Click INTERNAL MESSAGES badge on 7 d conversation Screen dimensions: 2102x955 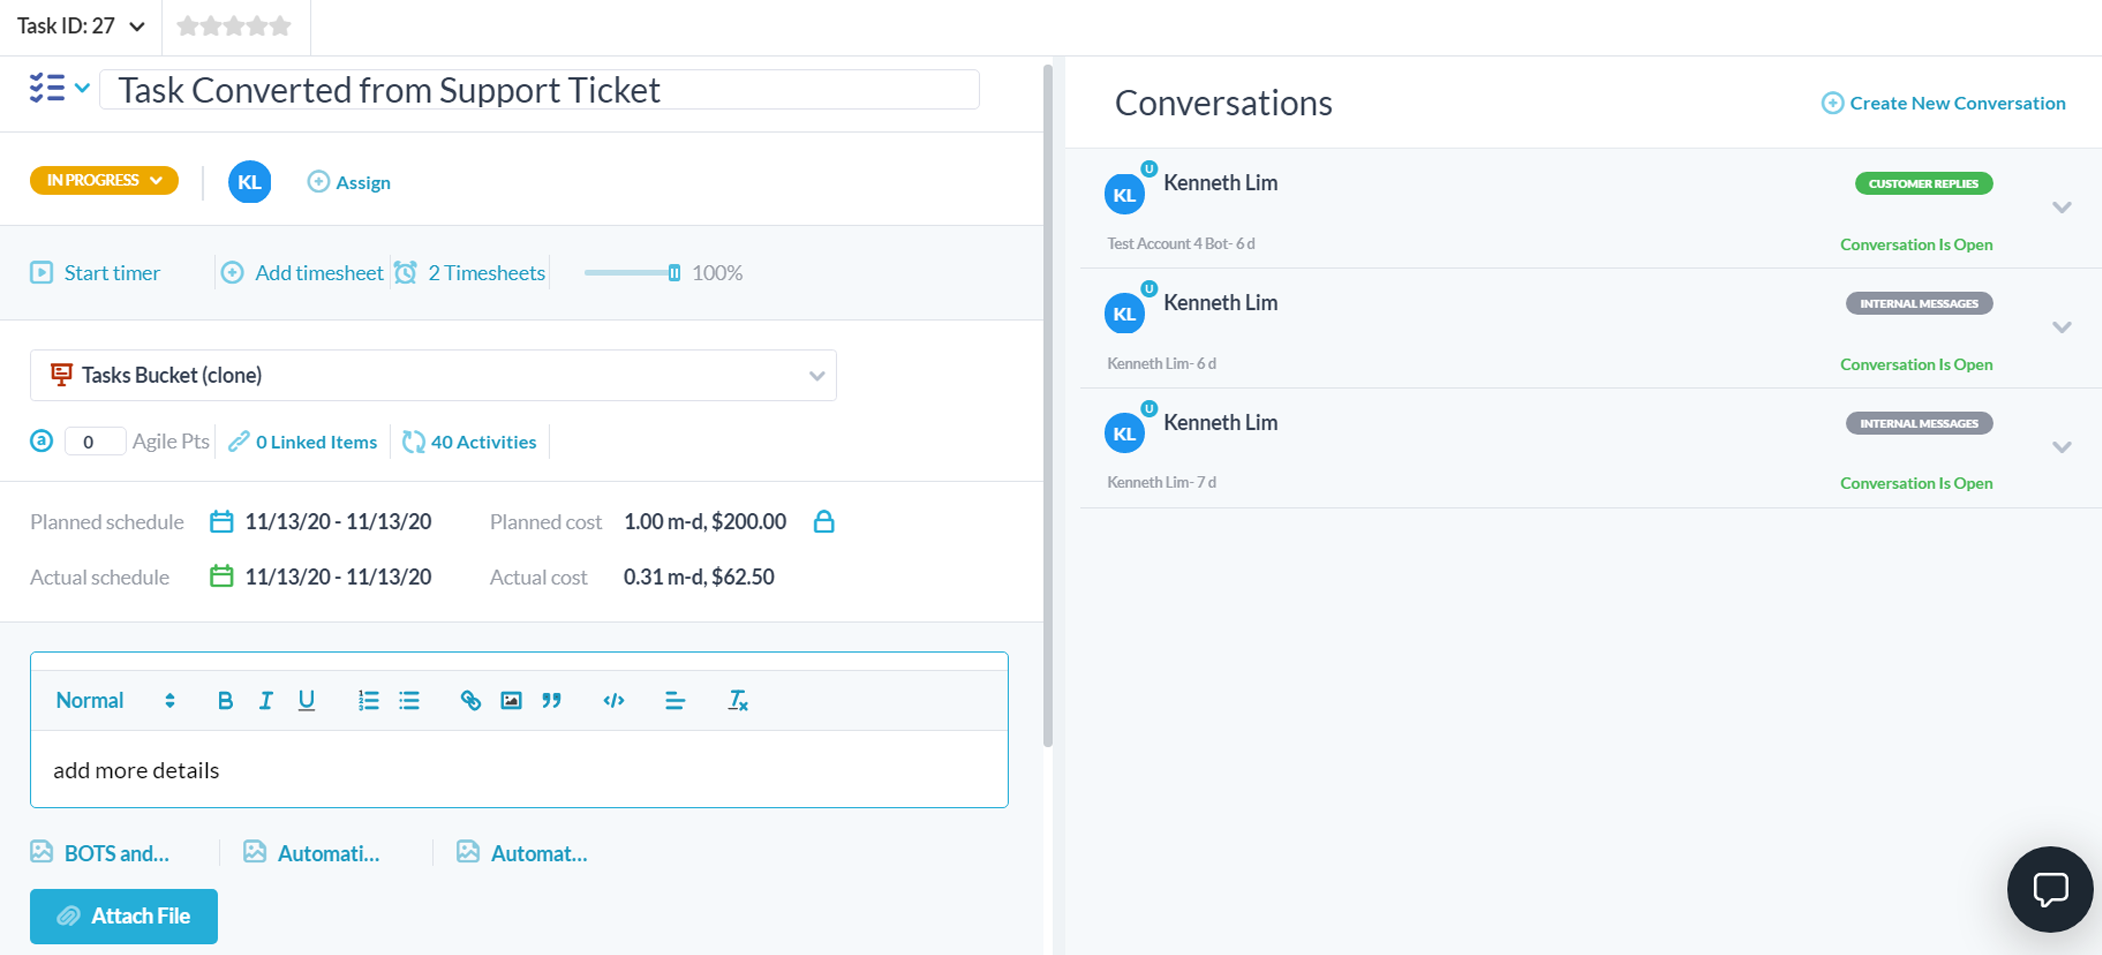(1919, 423)
